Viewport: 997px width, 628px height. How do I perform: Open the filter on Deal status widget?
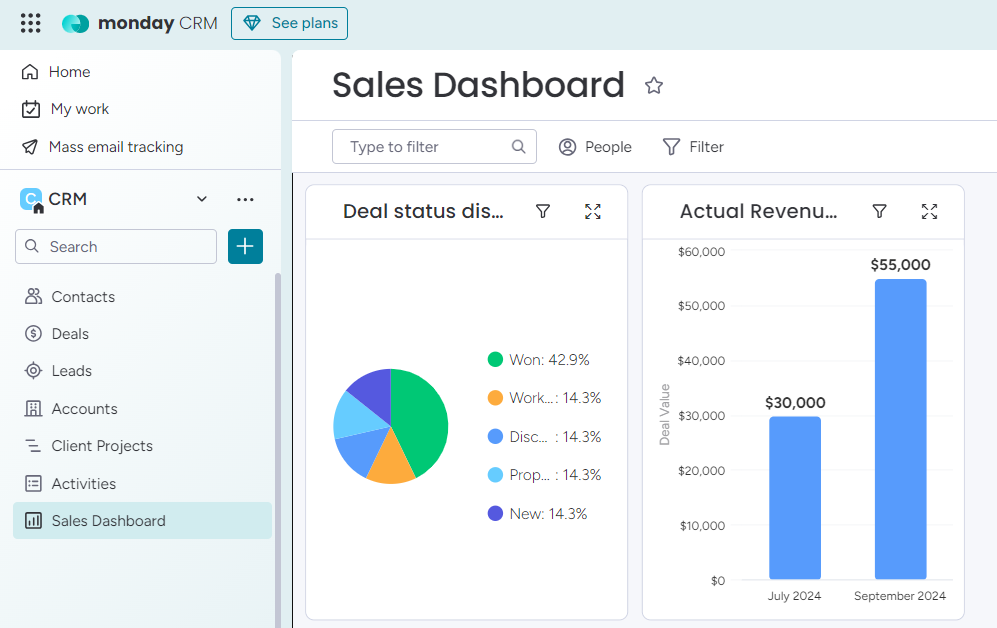pyautogui.click(x=543, y=211)
